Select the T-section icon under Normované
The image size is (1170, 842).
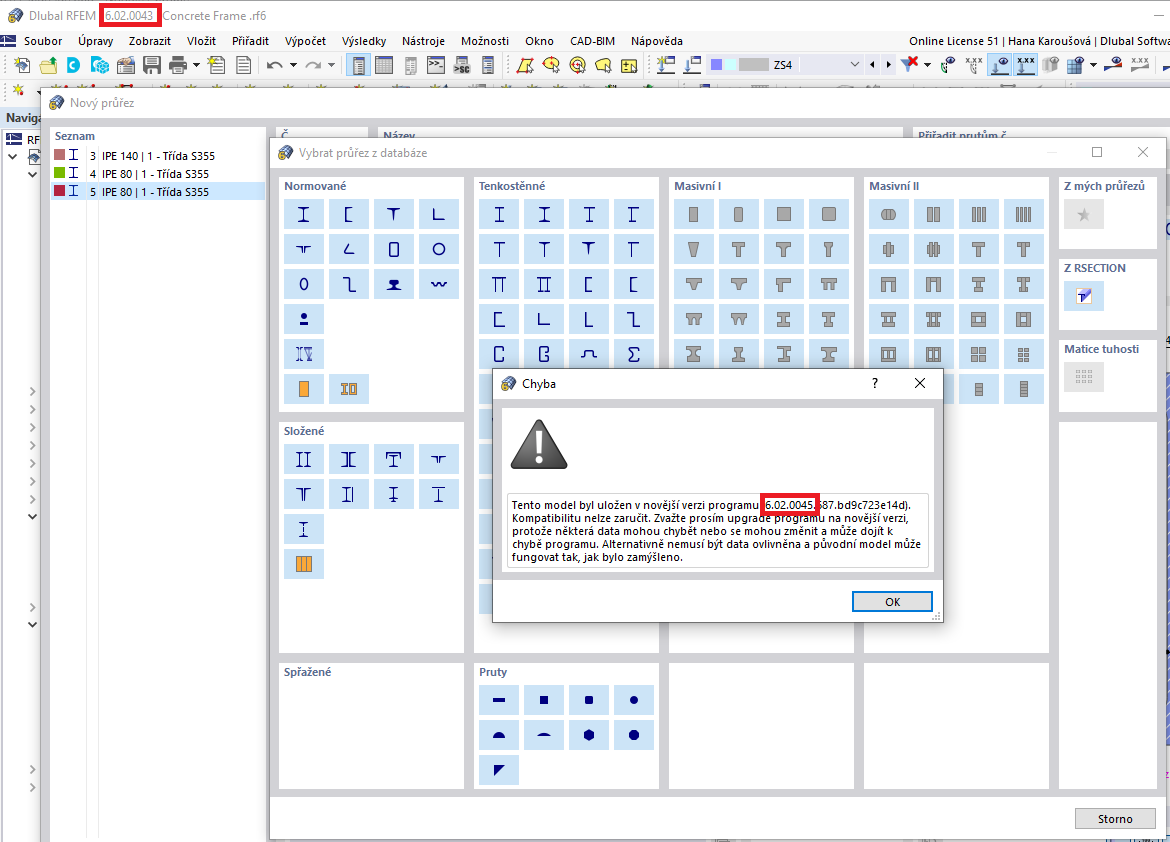(x=393, y=215)
